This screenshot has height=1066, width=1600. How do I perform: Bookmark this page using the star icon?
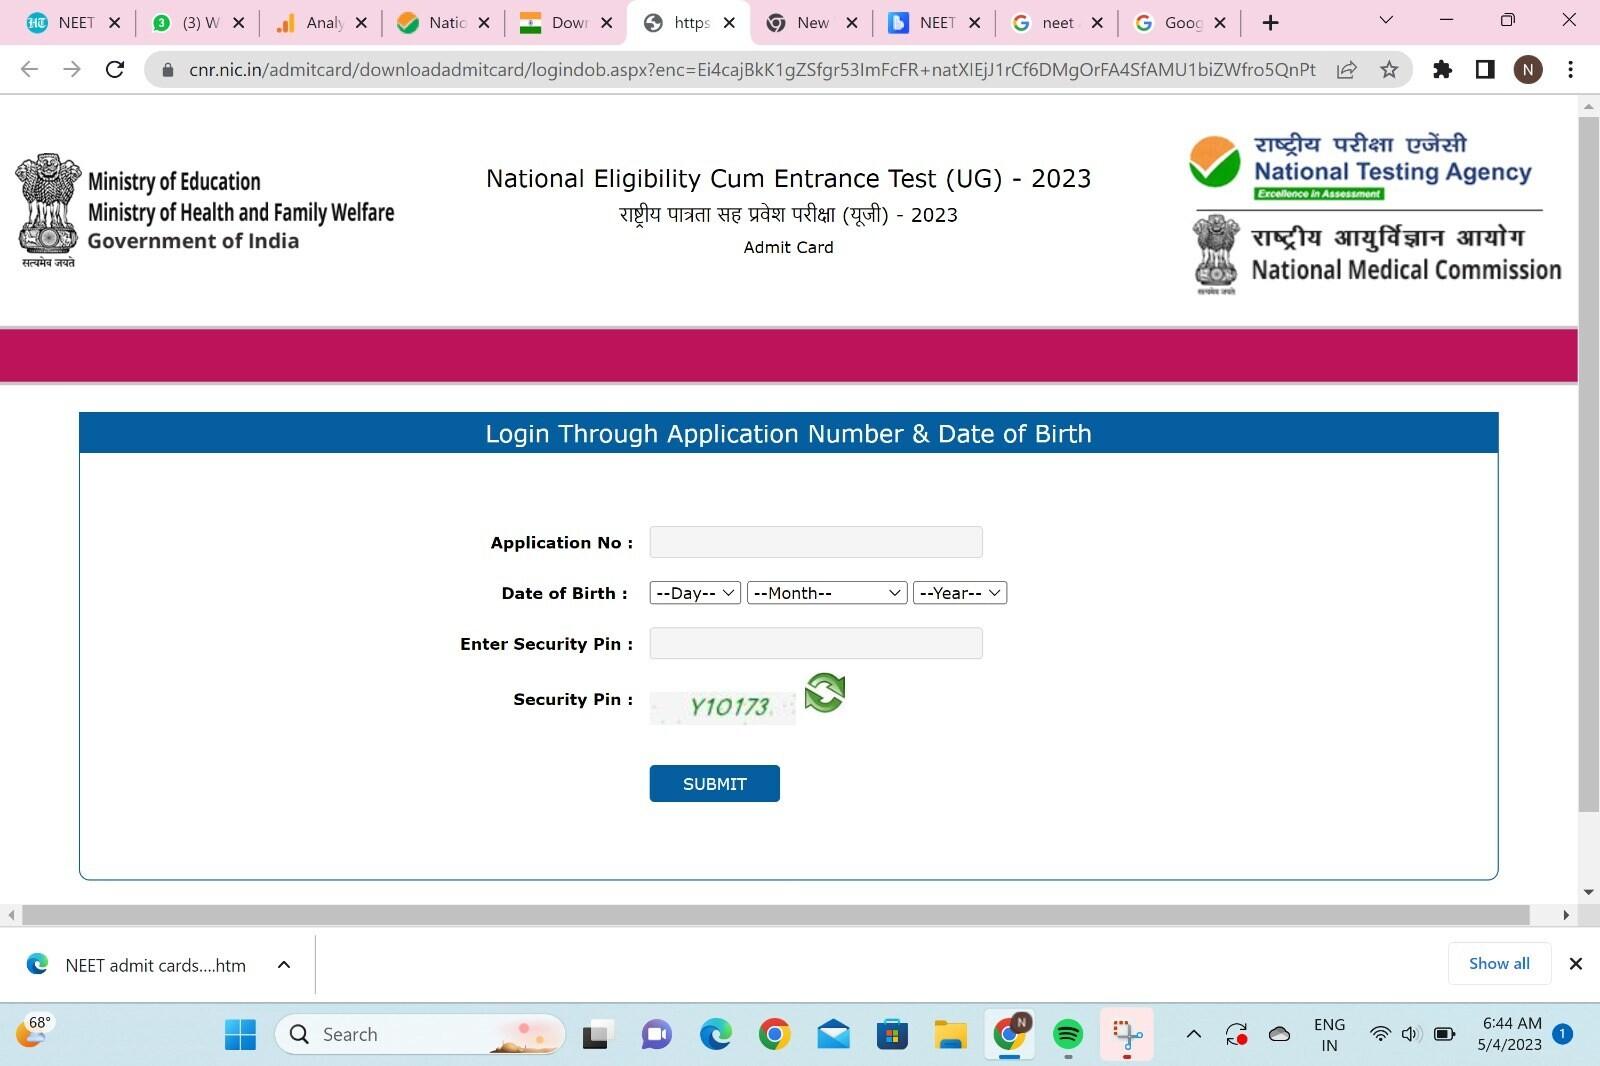[1388, 69]
